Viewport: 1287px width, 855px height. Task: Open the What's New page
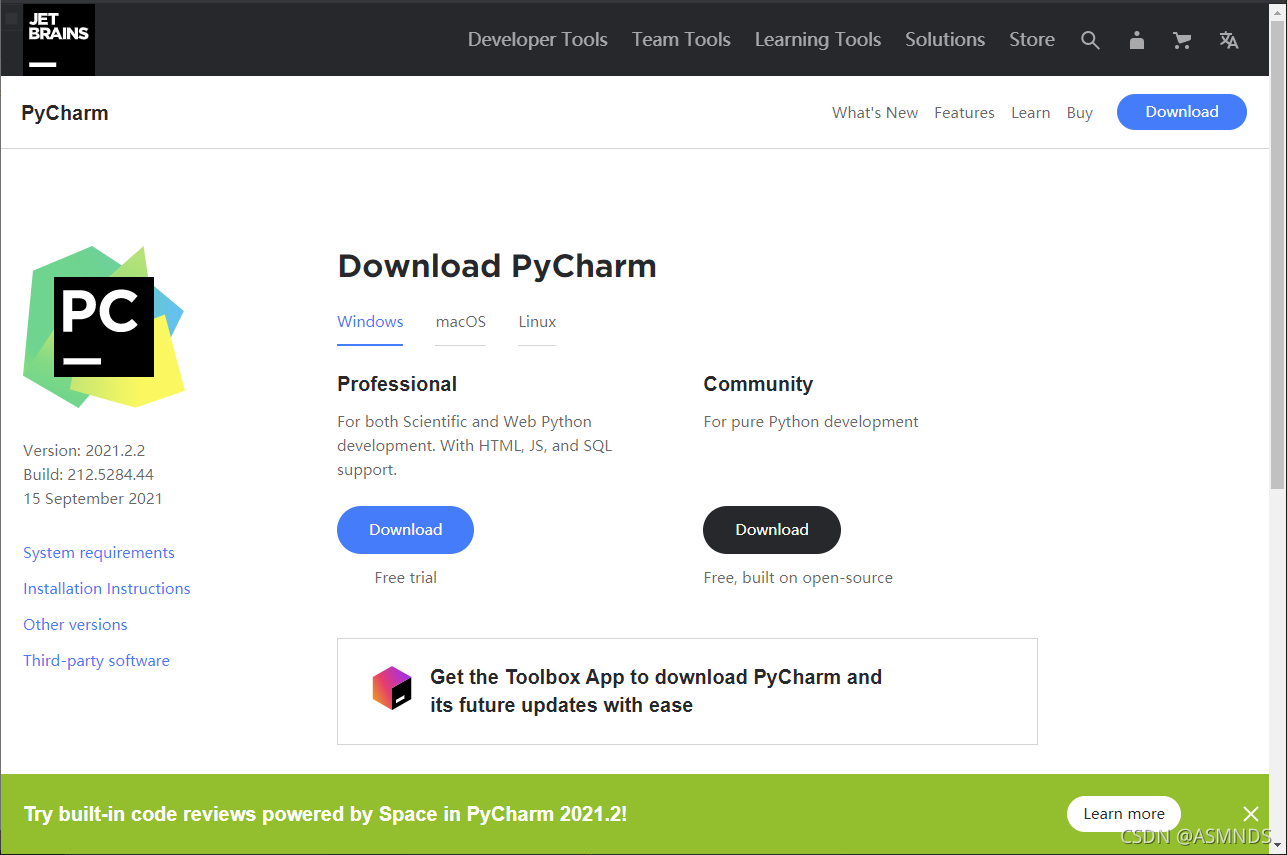click(x=875, y=113)
